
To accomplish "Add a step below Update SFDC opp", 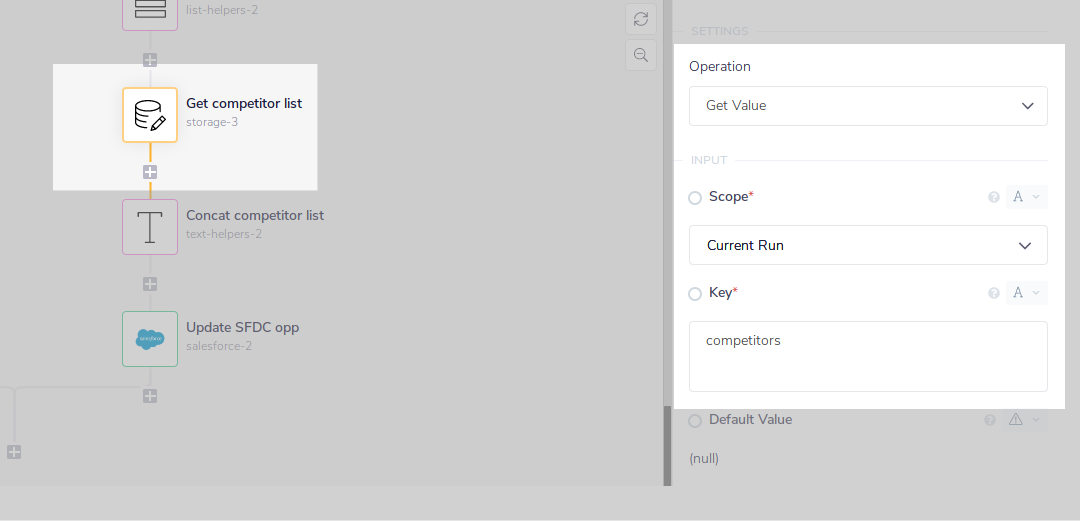I will (x=150, y=396).
